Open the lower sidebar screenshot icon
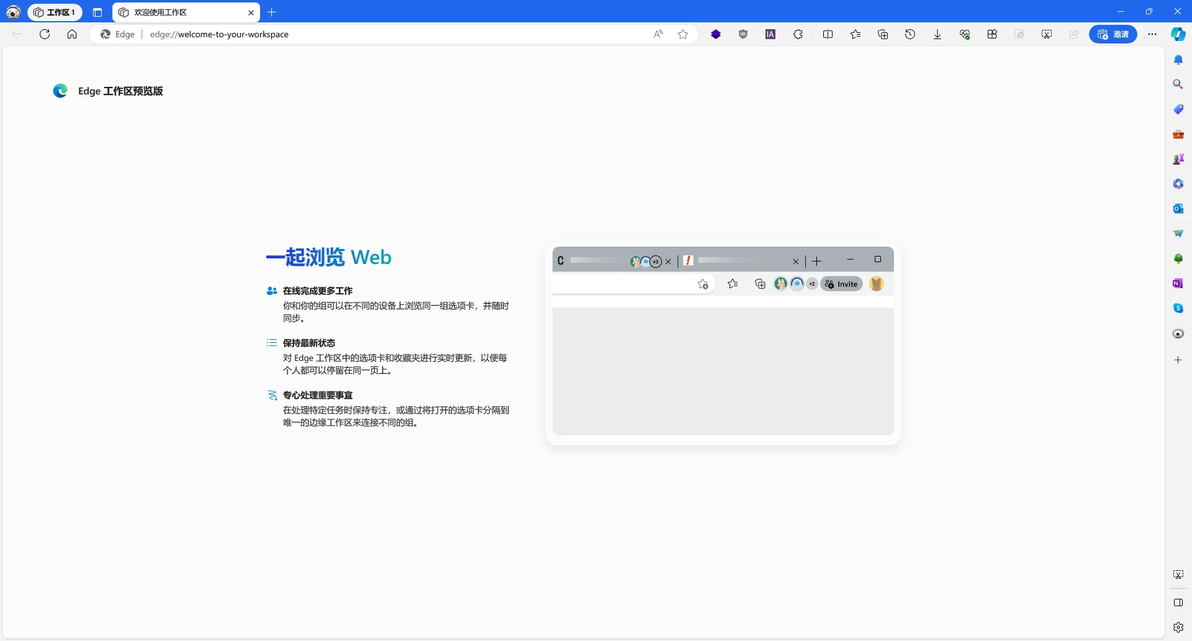The image size is (1192, 641). [1178, 575]
